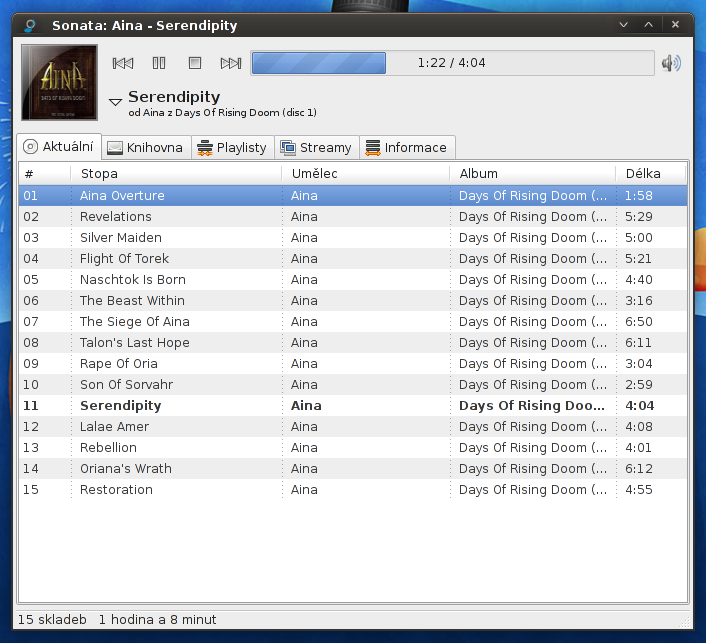Select the track Aina Overture
Image resolution: width=706 pixels, height=643 pixels.
pos(353,196)
